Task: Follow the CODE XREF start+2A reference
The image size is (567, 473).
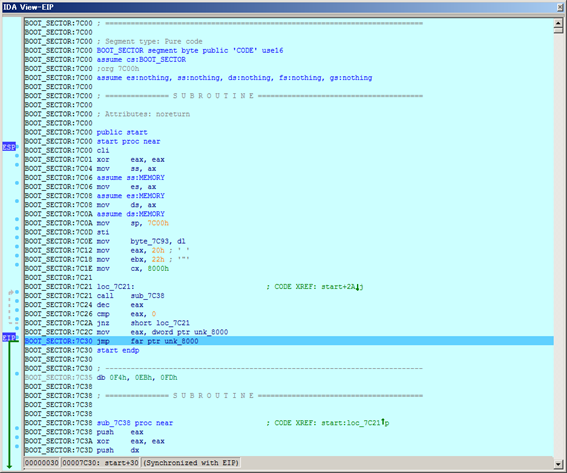Action: click(315, 287)
